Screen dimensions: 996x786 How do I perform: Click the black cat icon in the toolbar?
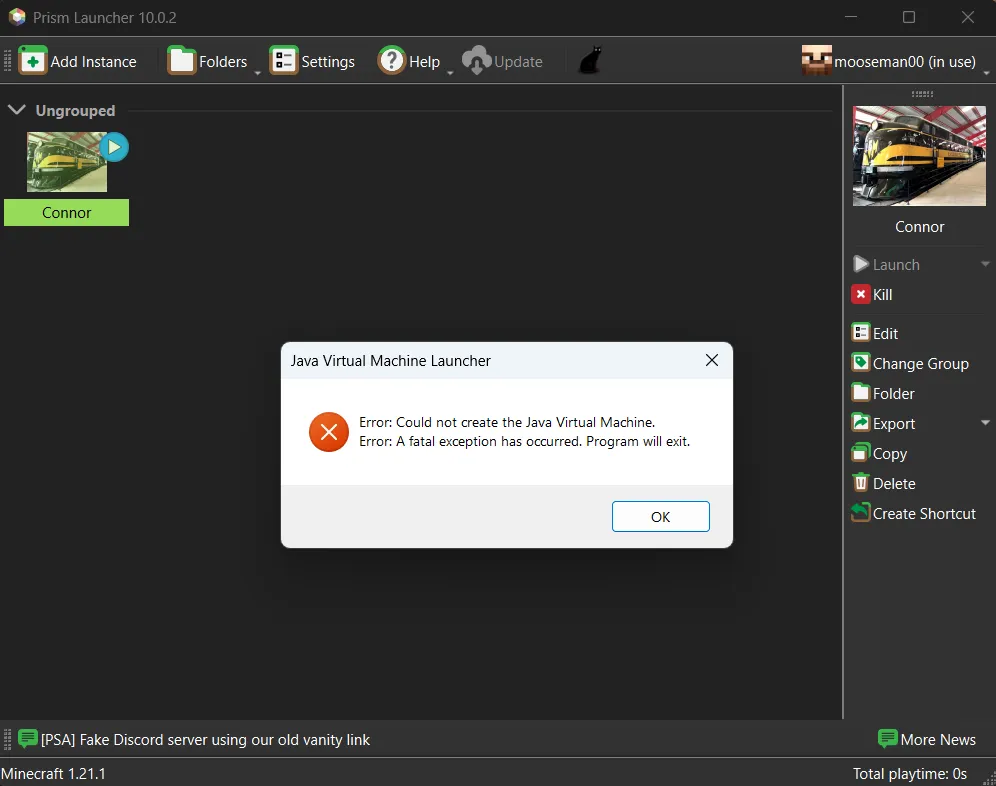click(x=589, y=60)
